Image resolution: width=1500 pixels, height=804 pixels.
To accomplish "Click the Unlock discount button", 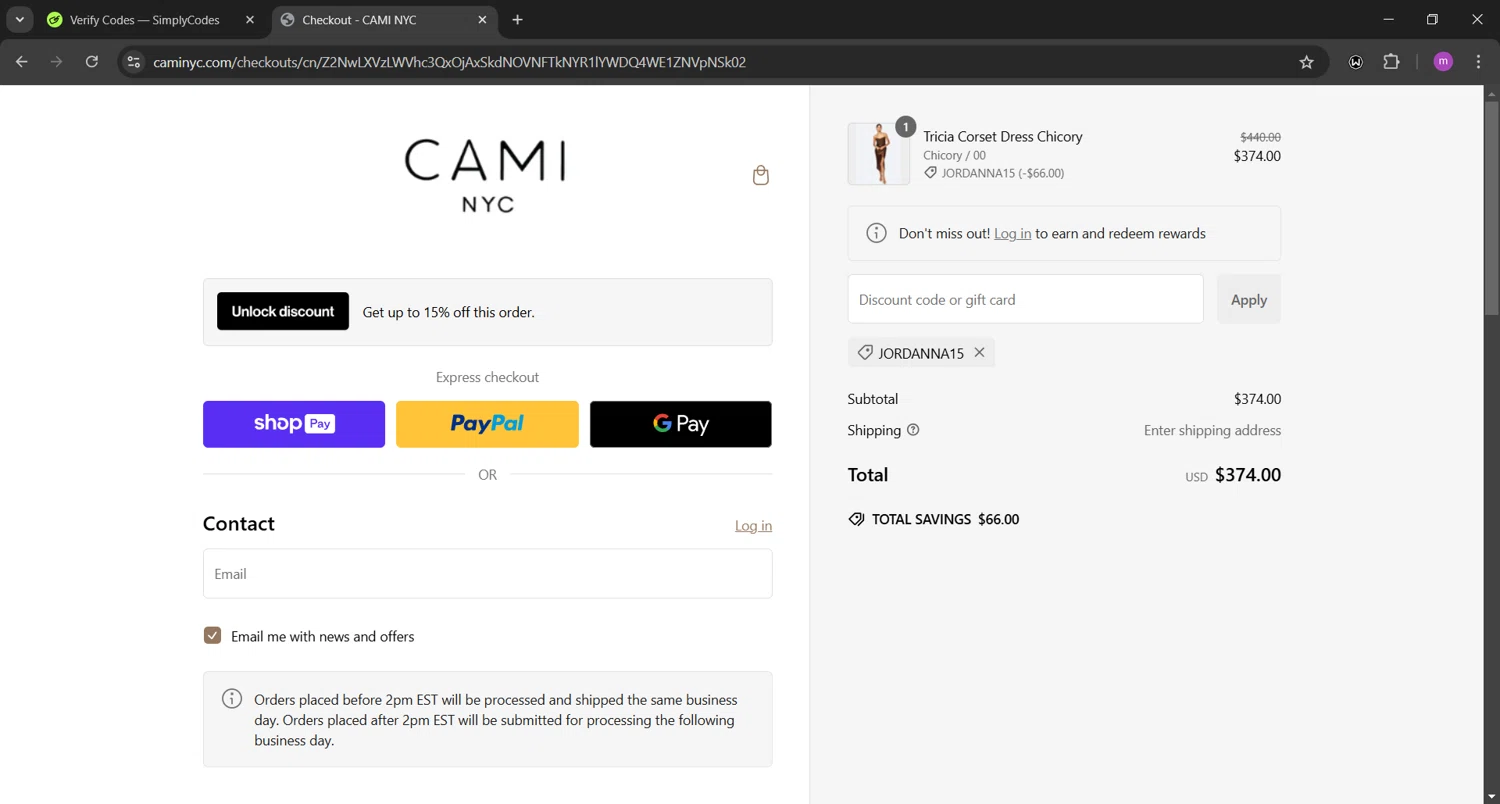I will tap(283, 311).
